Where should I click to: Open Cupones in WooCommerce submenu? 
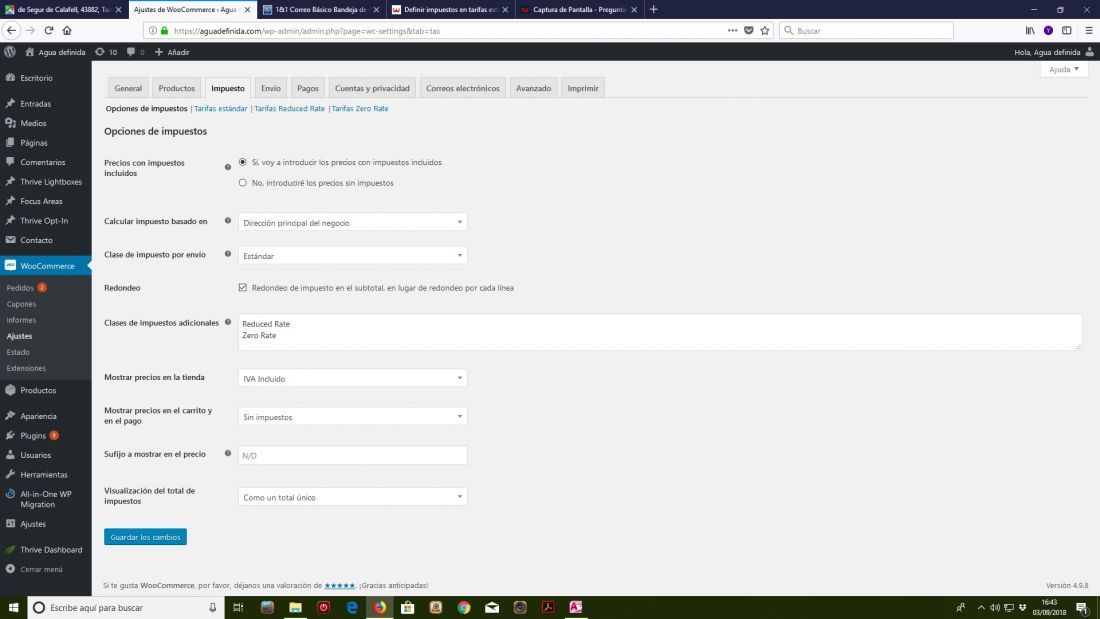point(21,304)
